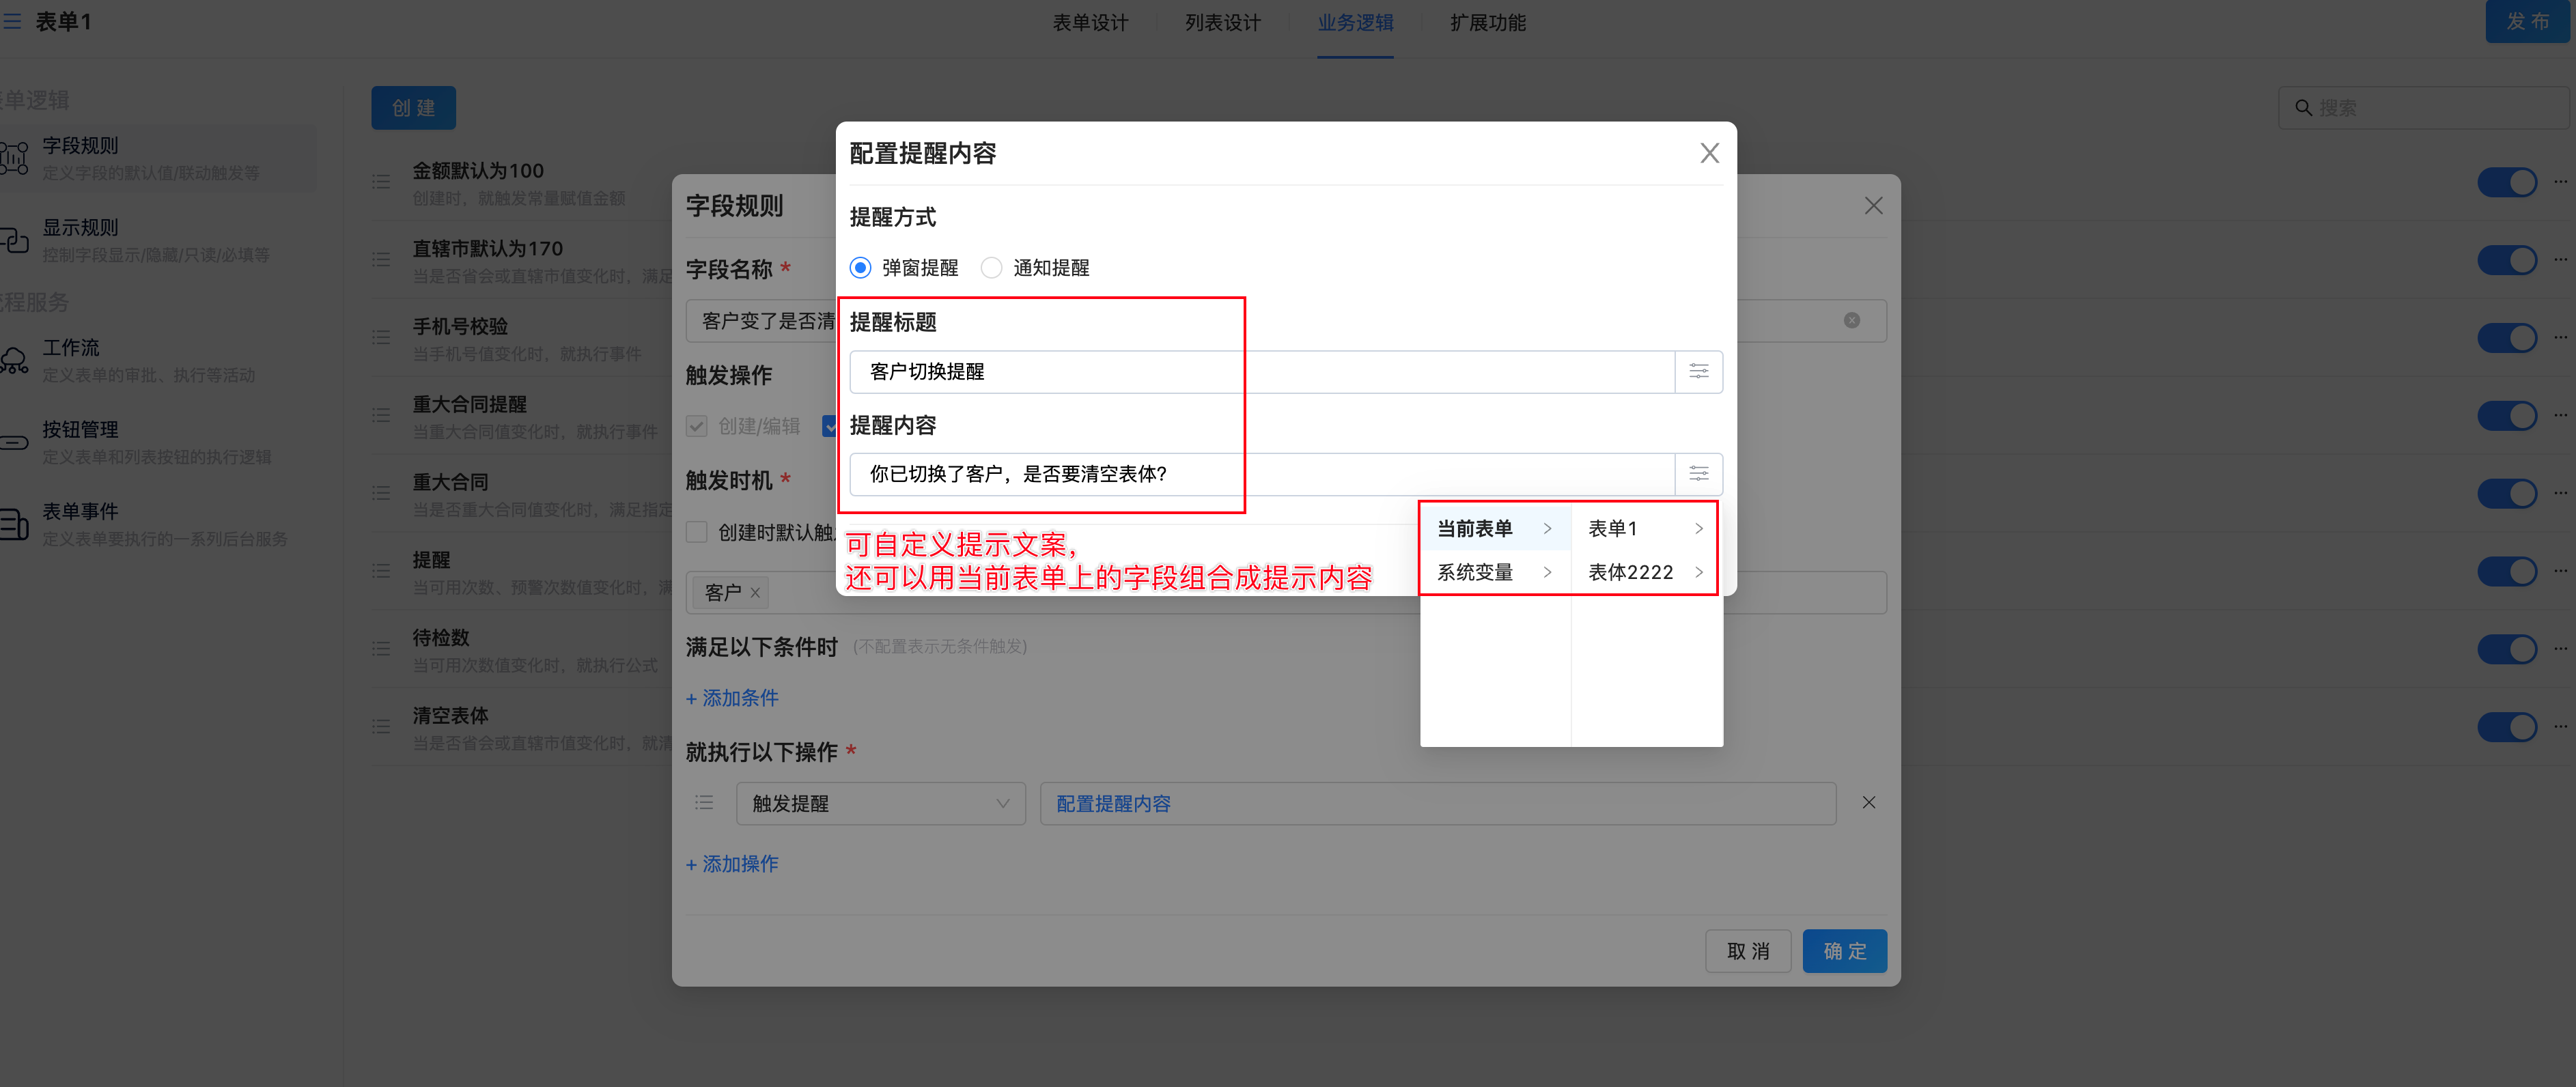Click drag handle icon beside 触发提醒 row
The image size is (2576, 1087).
click(x=704, y=803)
